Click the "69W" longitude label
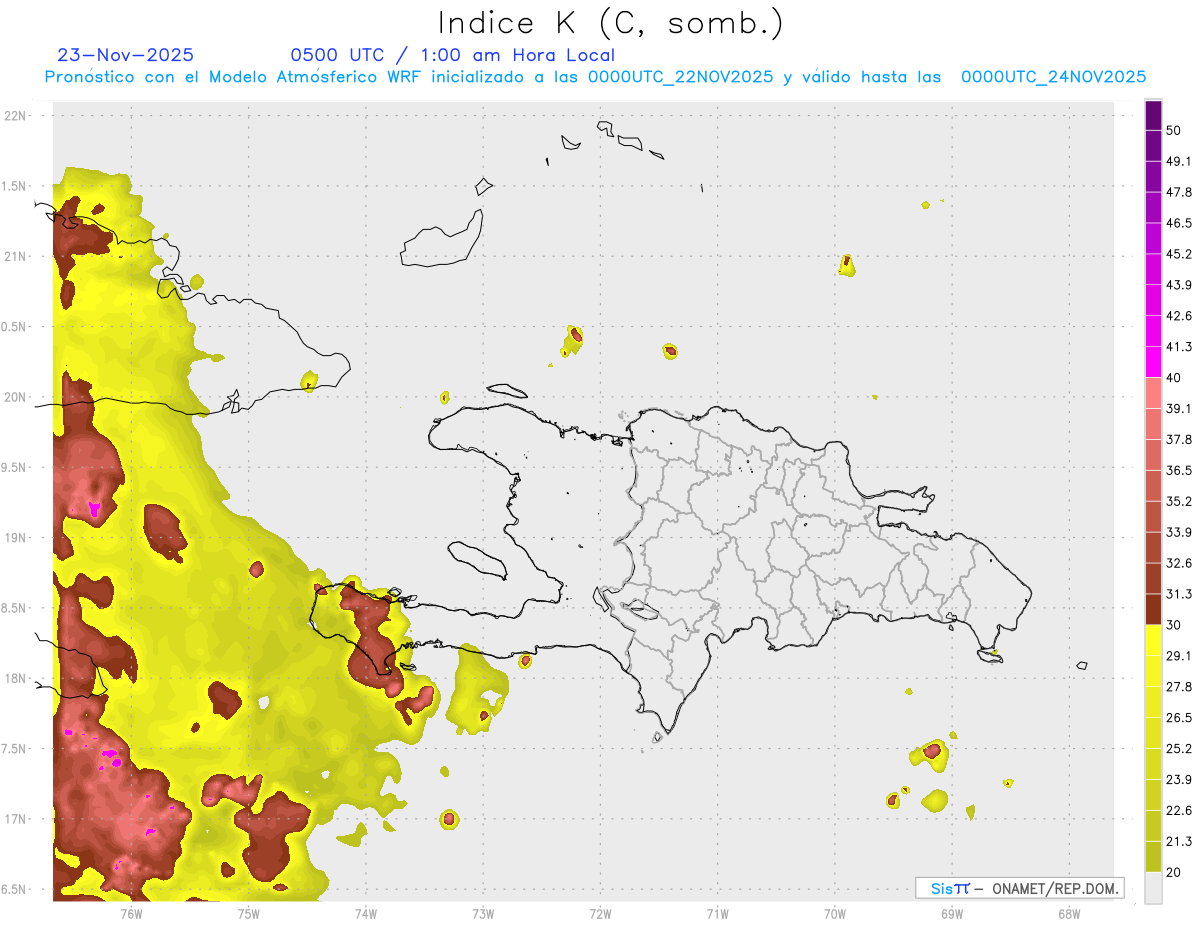The height and width of the screenshot is (927, 1200). click(x=952, y=913)
